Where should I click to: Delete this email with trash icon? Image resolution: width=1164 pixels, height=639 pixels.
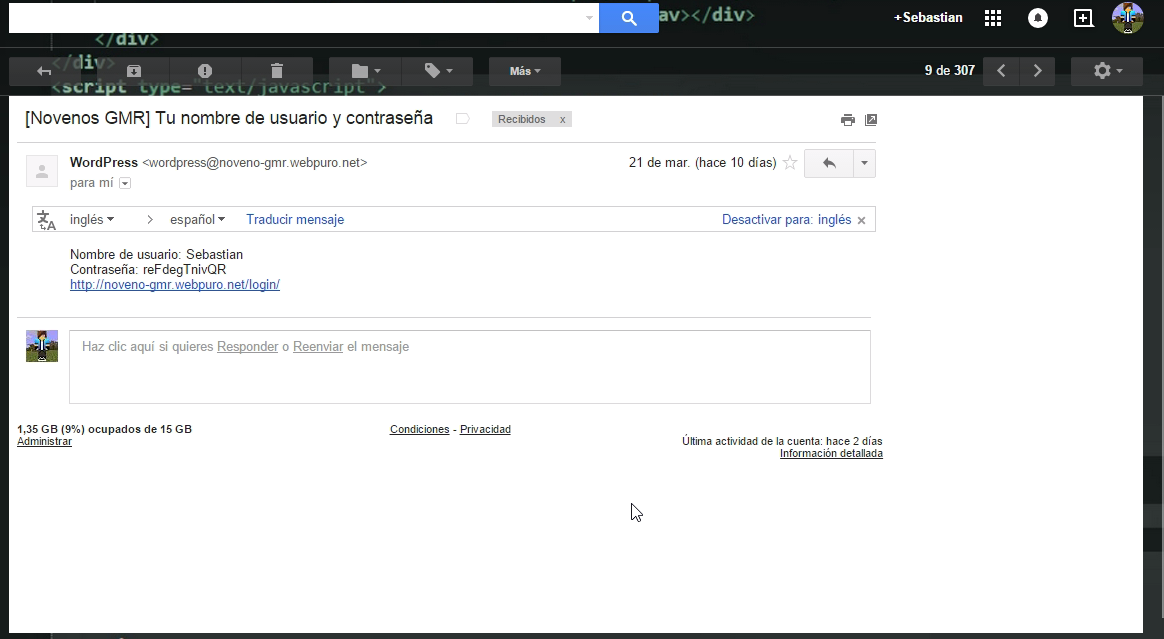pos(277,71)
